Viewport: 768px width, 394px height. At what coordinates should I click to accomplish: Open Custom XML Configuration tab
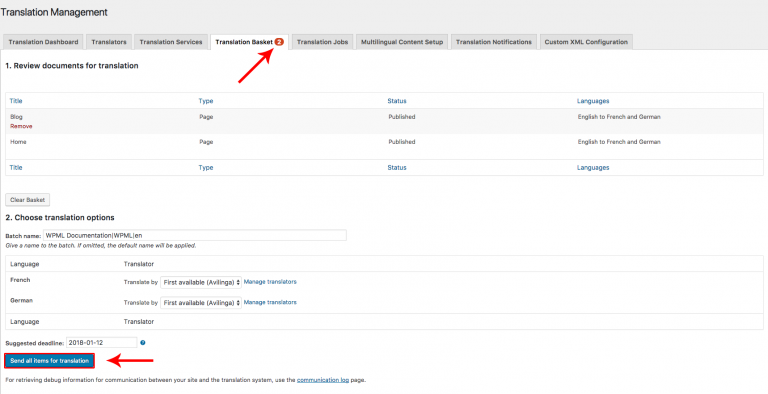click(586, 42)
